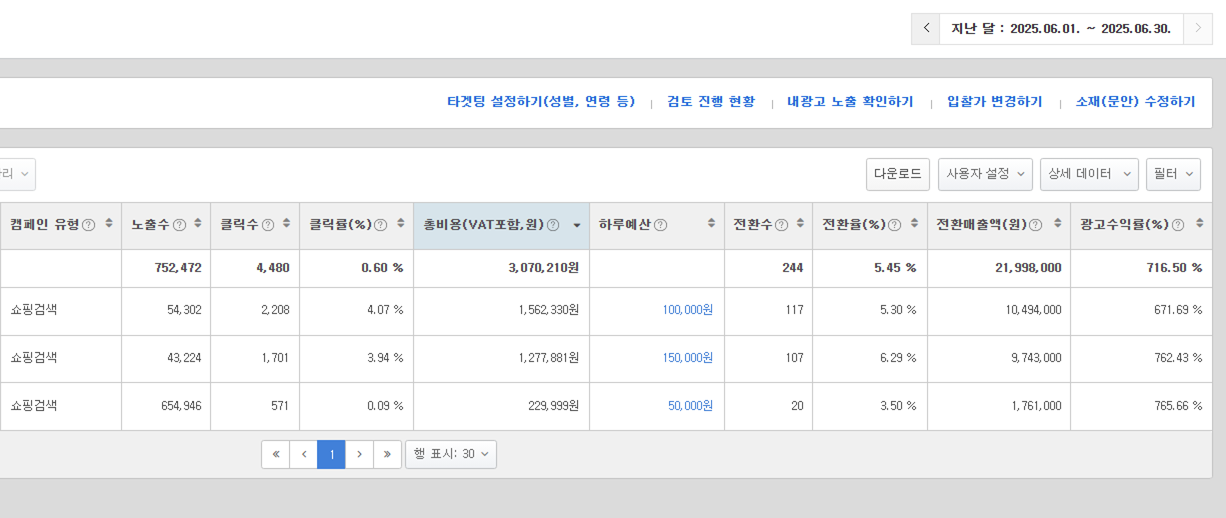Open the 사용자 설정 dropdown

pyautogui.click(x=985, y=174)
